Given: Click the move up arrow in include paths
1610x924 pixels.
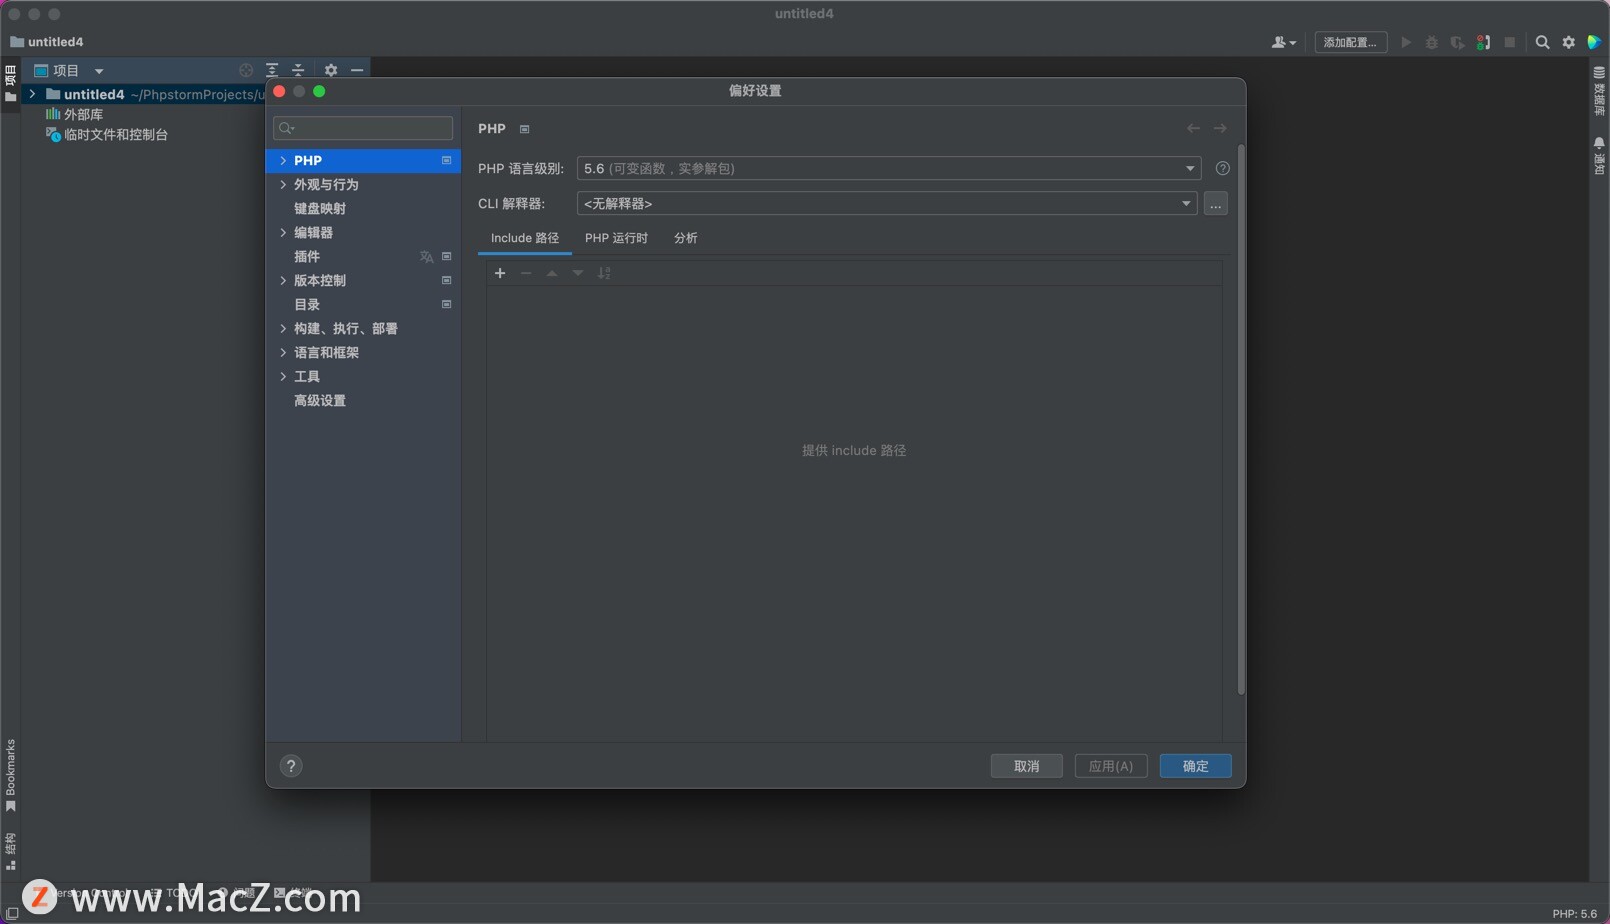Looking at the screenshot, I should tap(552, 273).
